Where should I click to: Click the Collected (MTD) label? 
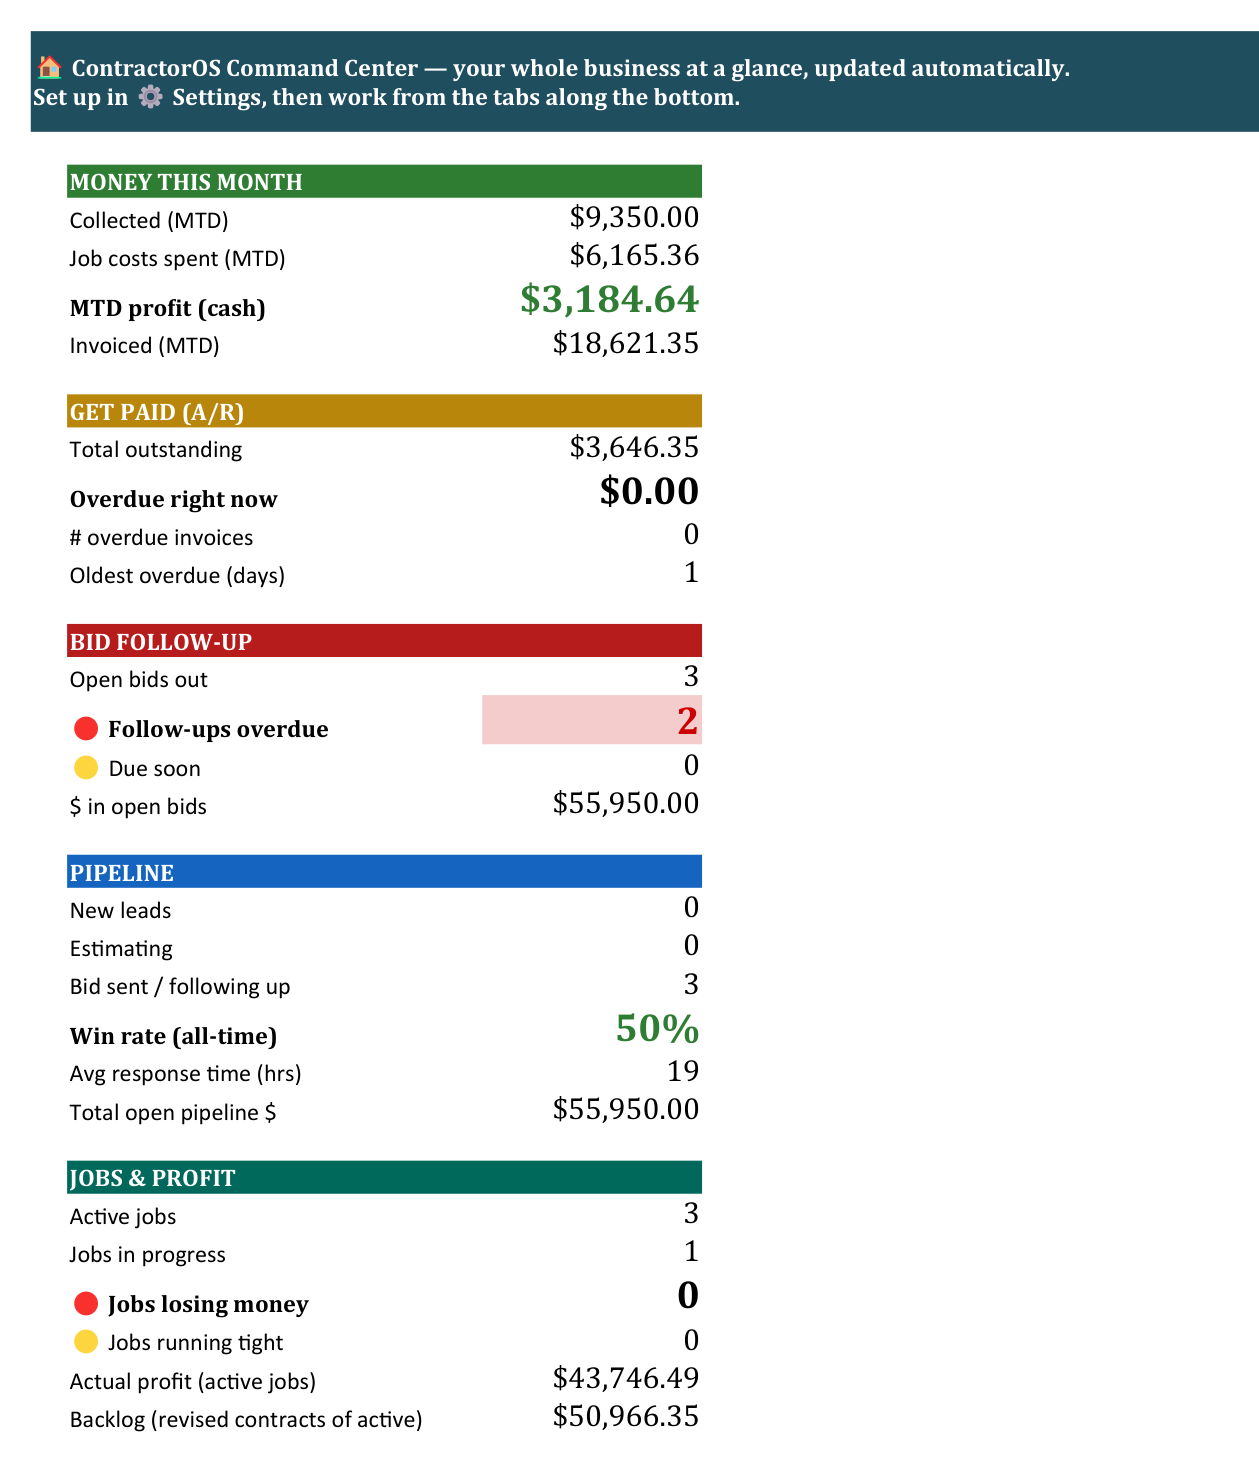point(149,221)
